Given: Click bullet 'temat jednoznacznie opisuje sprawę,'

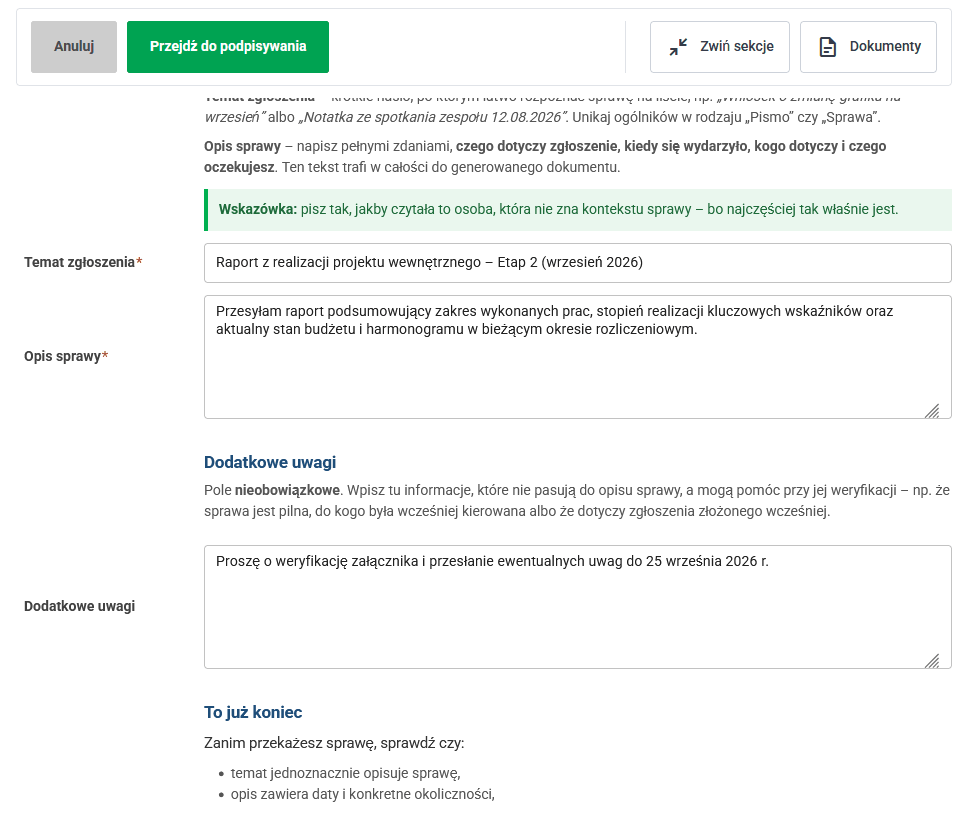Looking at the screenshot, I should tap(345, 773).
